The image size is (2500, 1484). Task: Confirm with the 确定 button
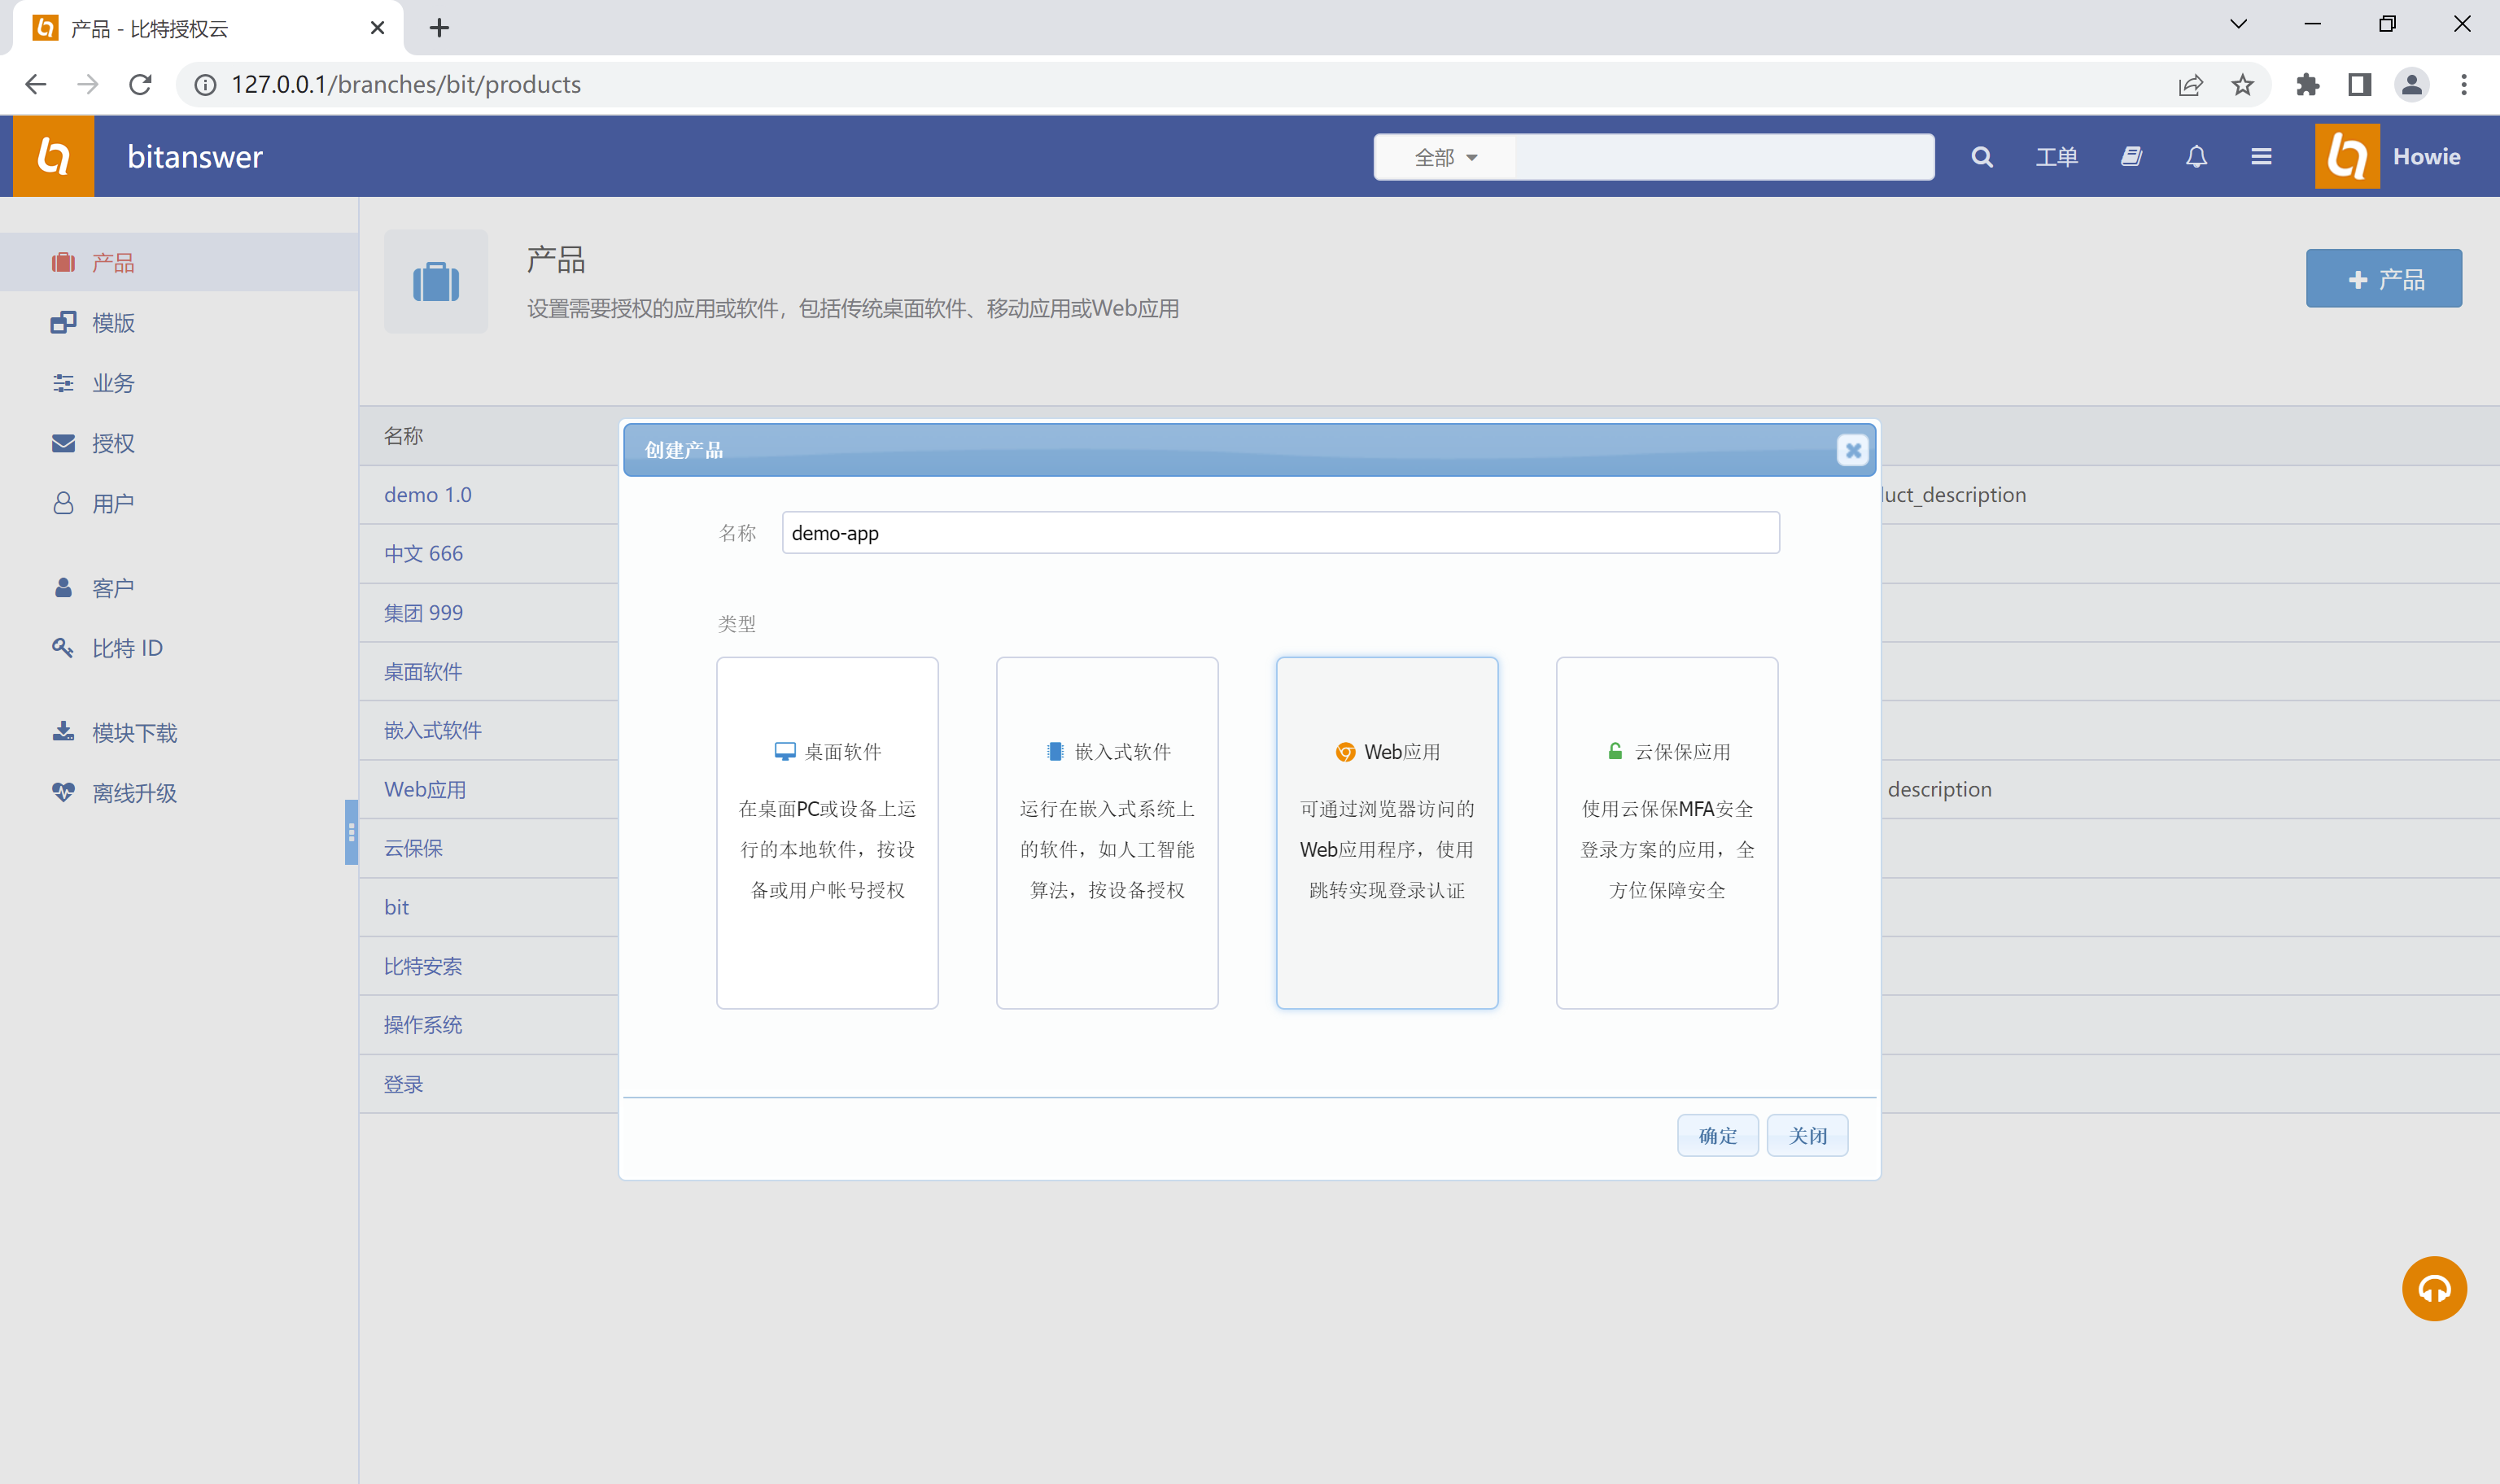point(1717,1135)
